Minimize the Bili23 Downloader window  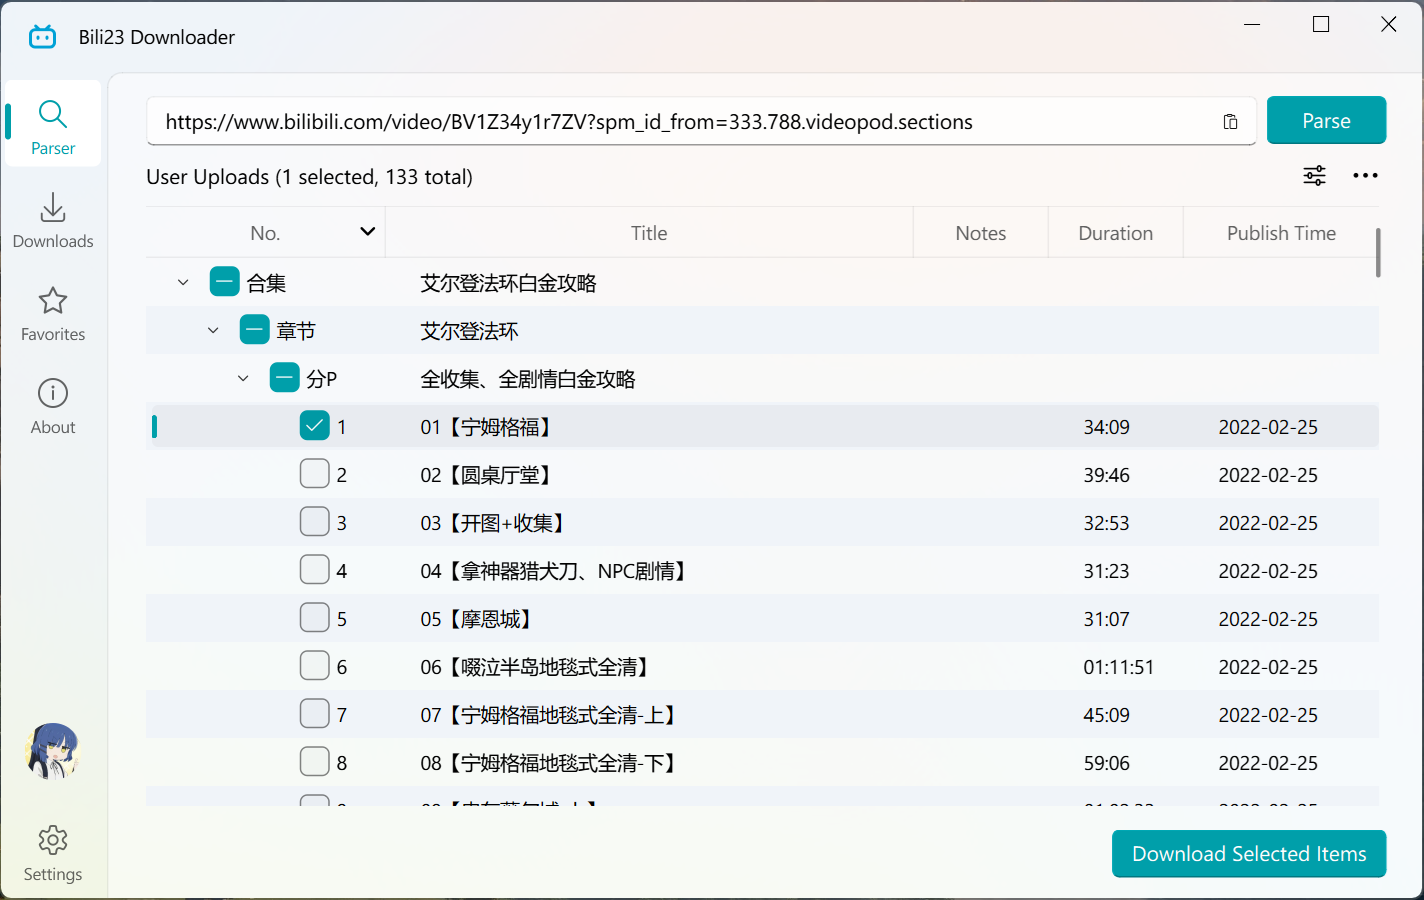(x=1252, y=24)
